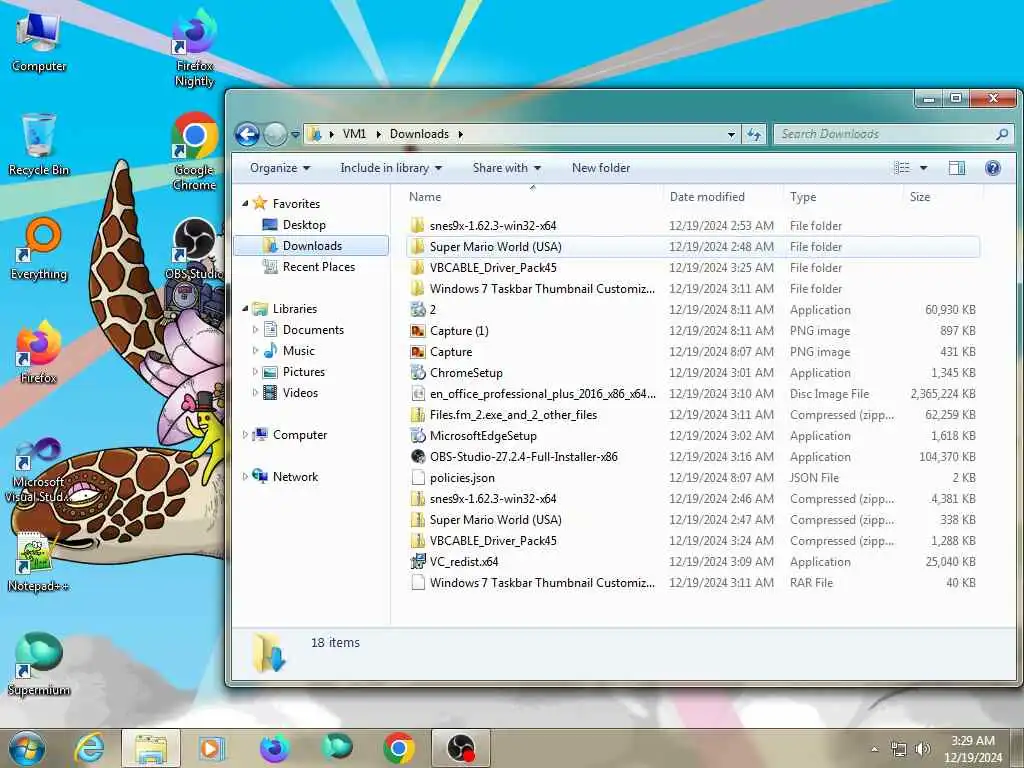This screenshot has width=1024, height=768.
Task: Click the Forward navigation arrow in Explorer
Action: point(275,135)
